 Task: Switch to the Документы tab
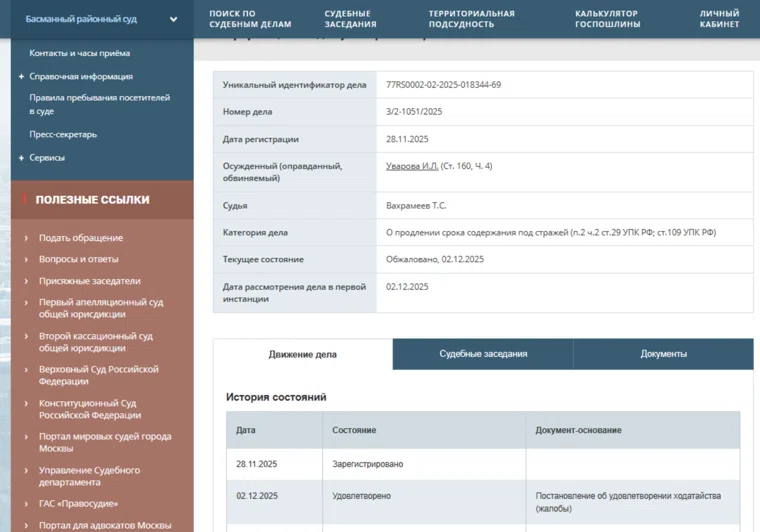(663, 354)
